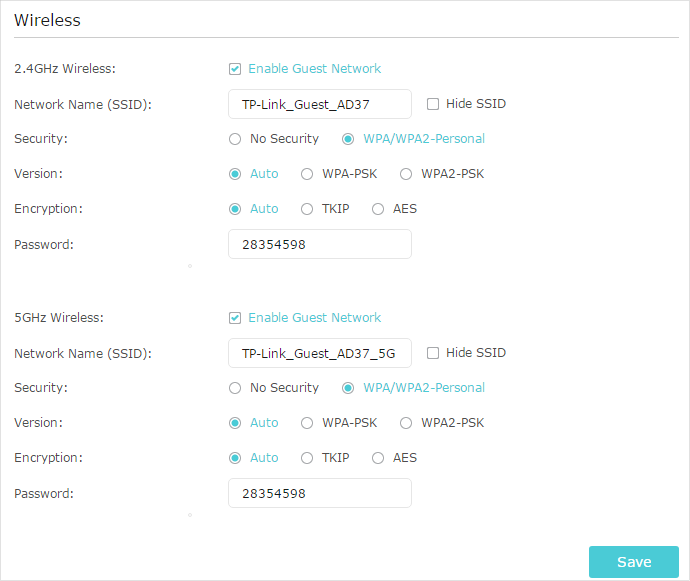
Task: Select TKIP encryption for 5GHz
Action: 307,458
